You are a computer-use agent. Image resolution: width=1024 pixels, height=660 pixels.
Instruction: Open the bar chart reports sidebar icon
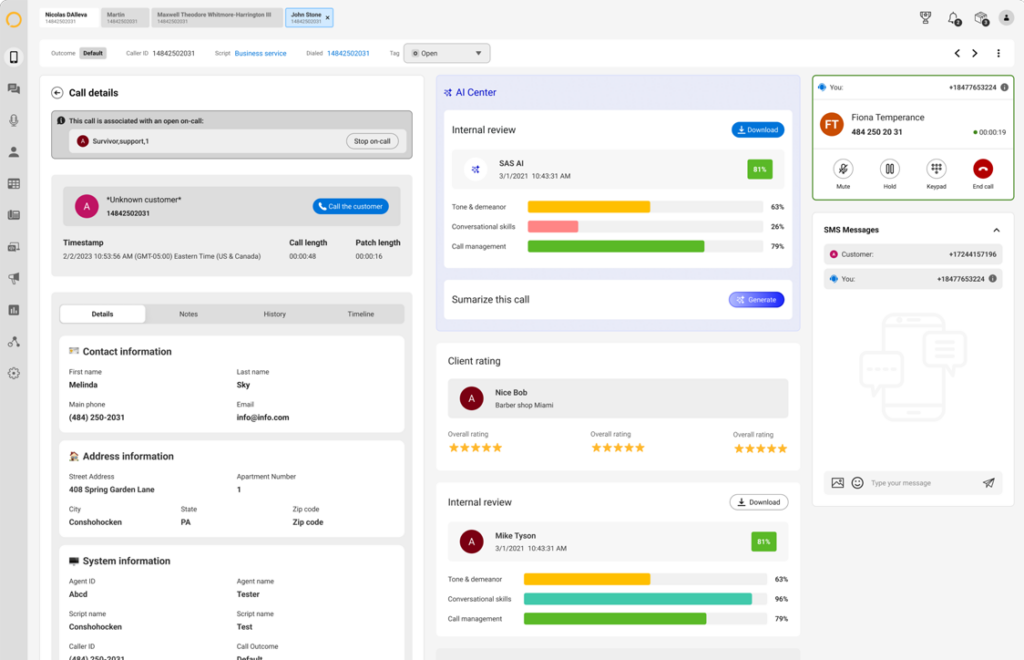[x=14, y=310]
